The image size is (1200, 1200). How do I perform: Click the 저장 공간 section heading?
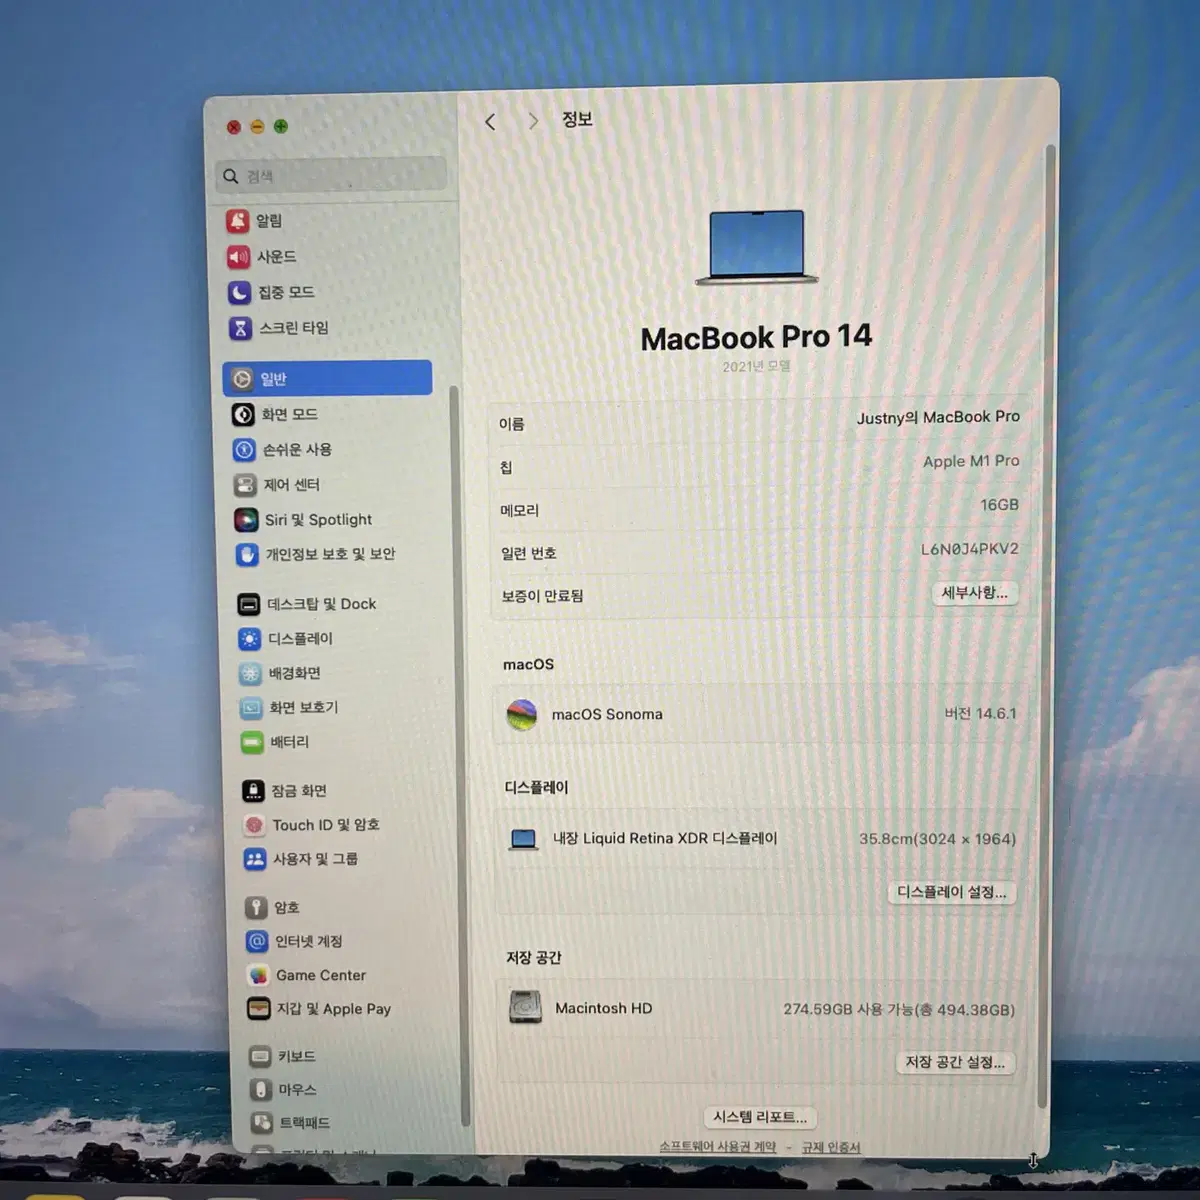[x=533, y=958]
